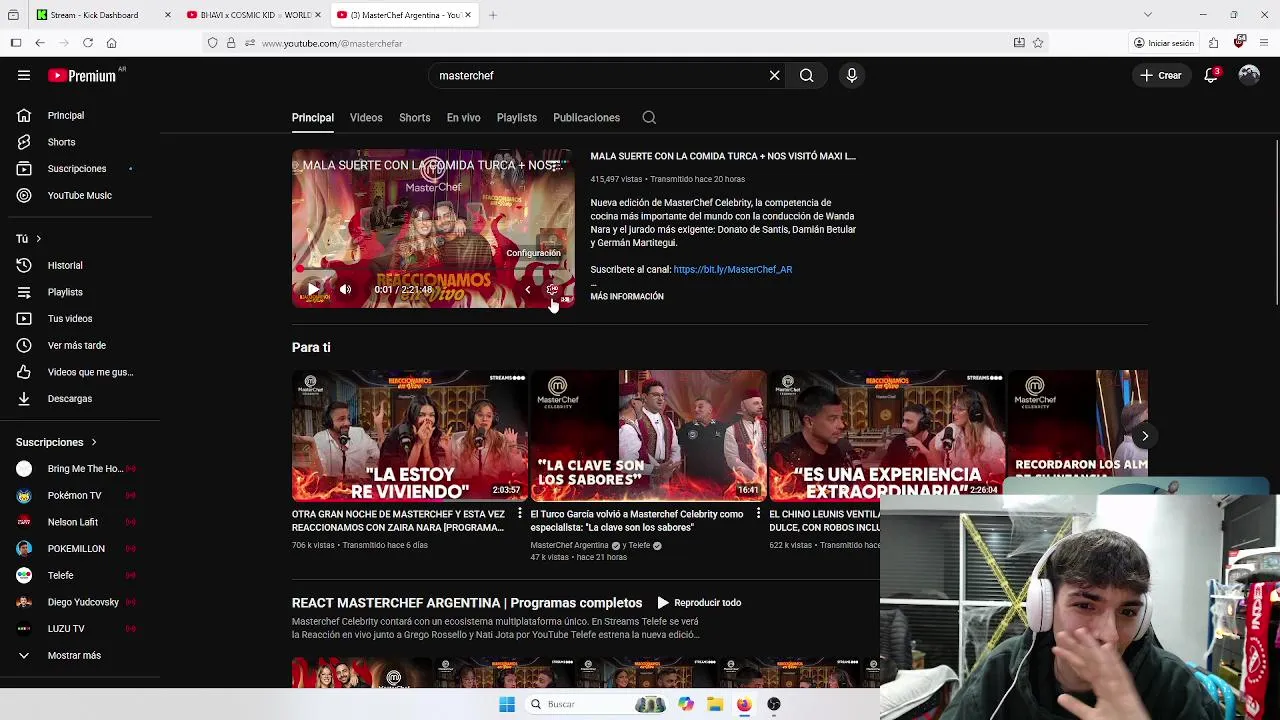Click the search magnifier button
1280x720 pixels.
[x=806, y=75]
